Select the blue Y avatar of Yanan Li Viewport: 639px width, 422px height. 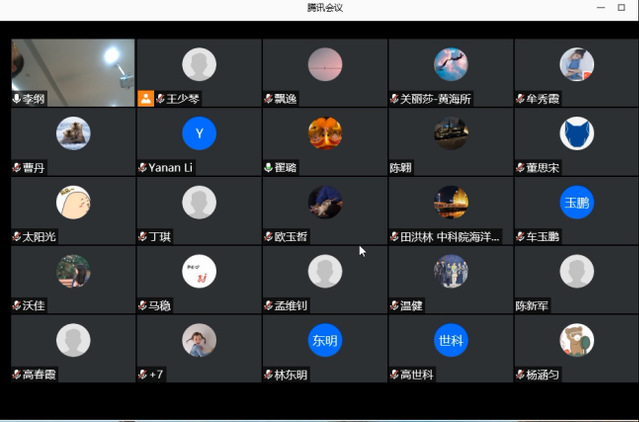click(x=199, y=133)
